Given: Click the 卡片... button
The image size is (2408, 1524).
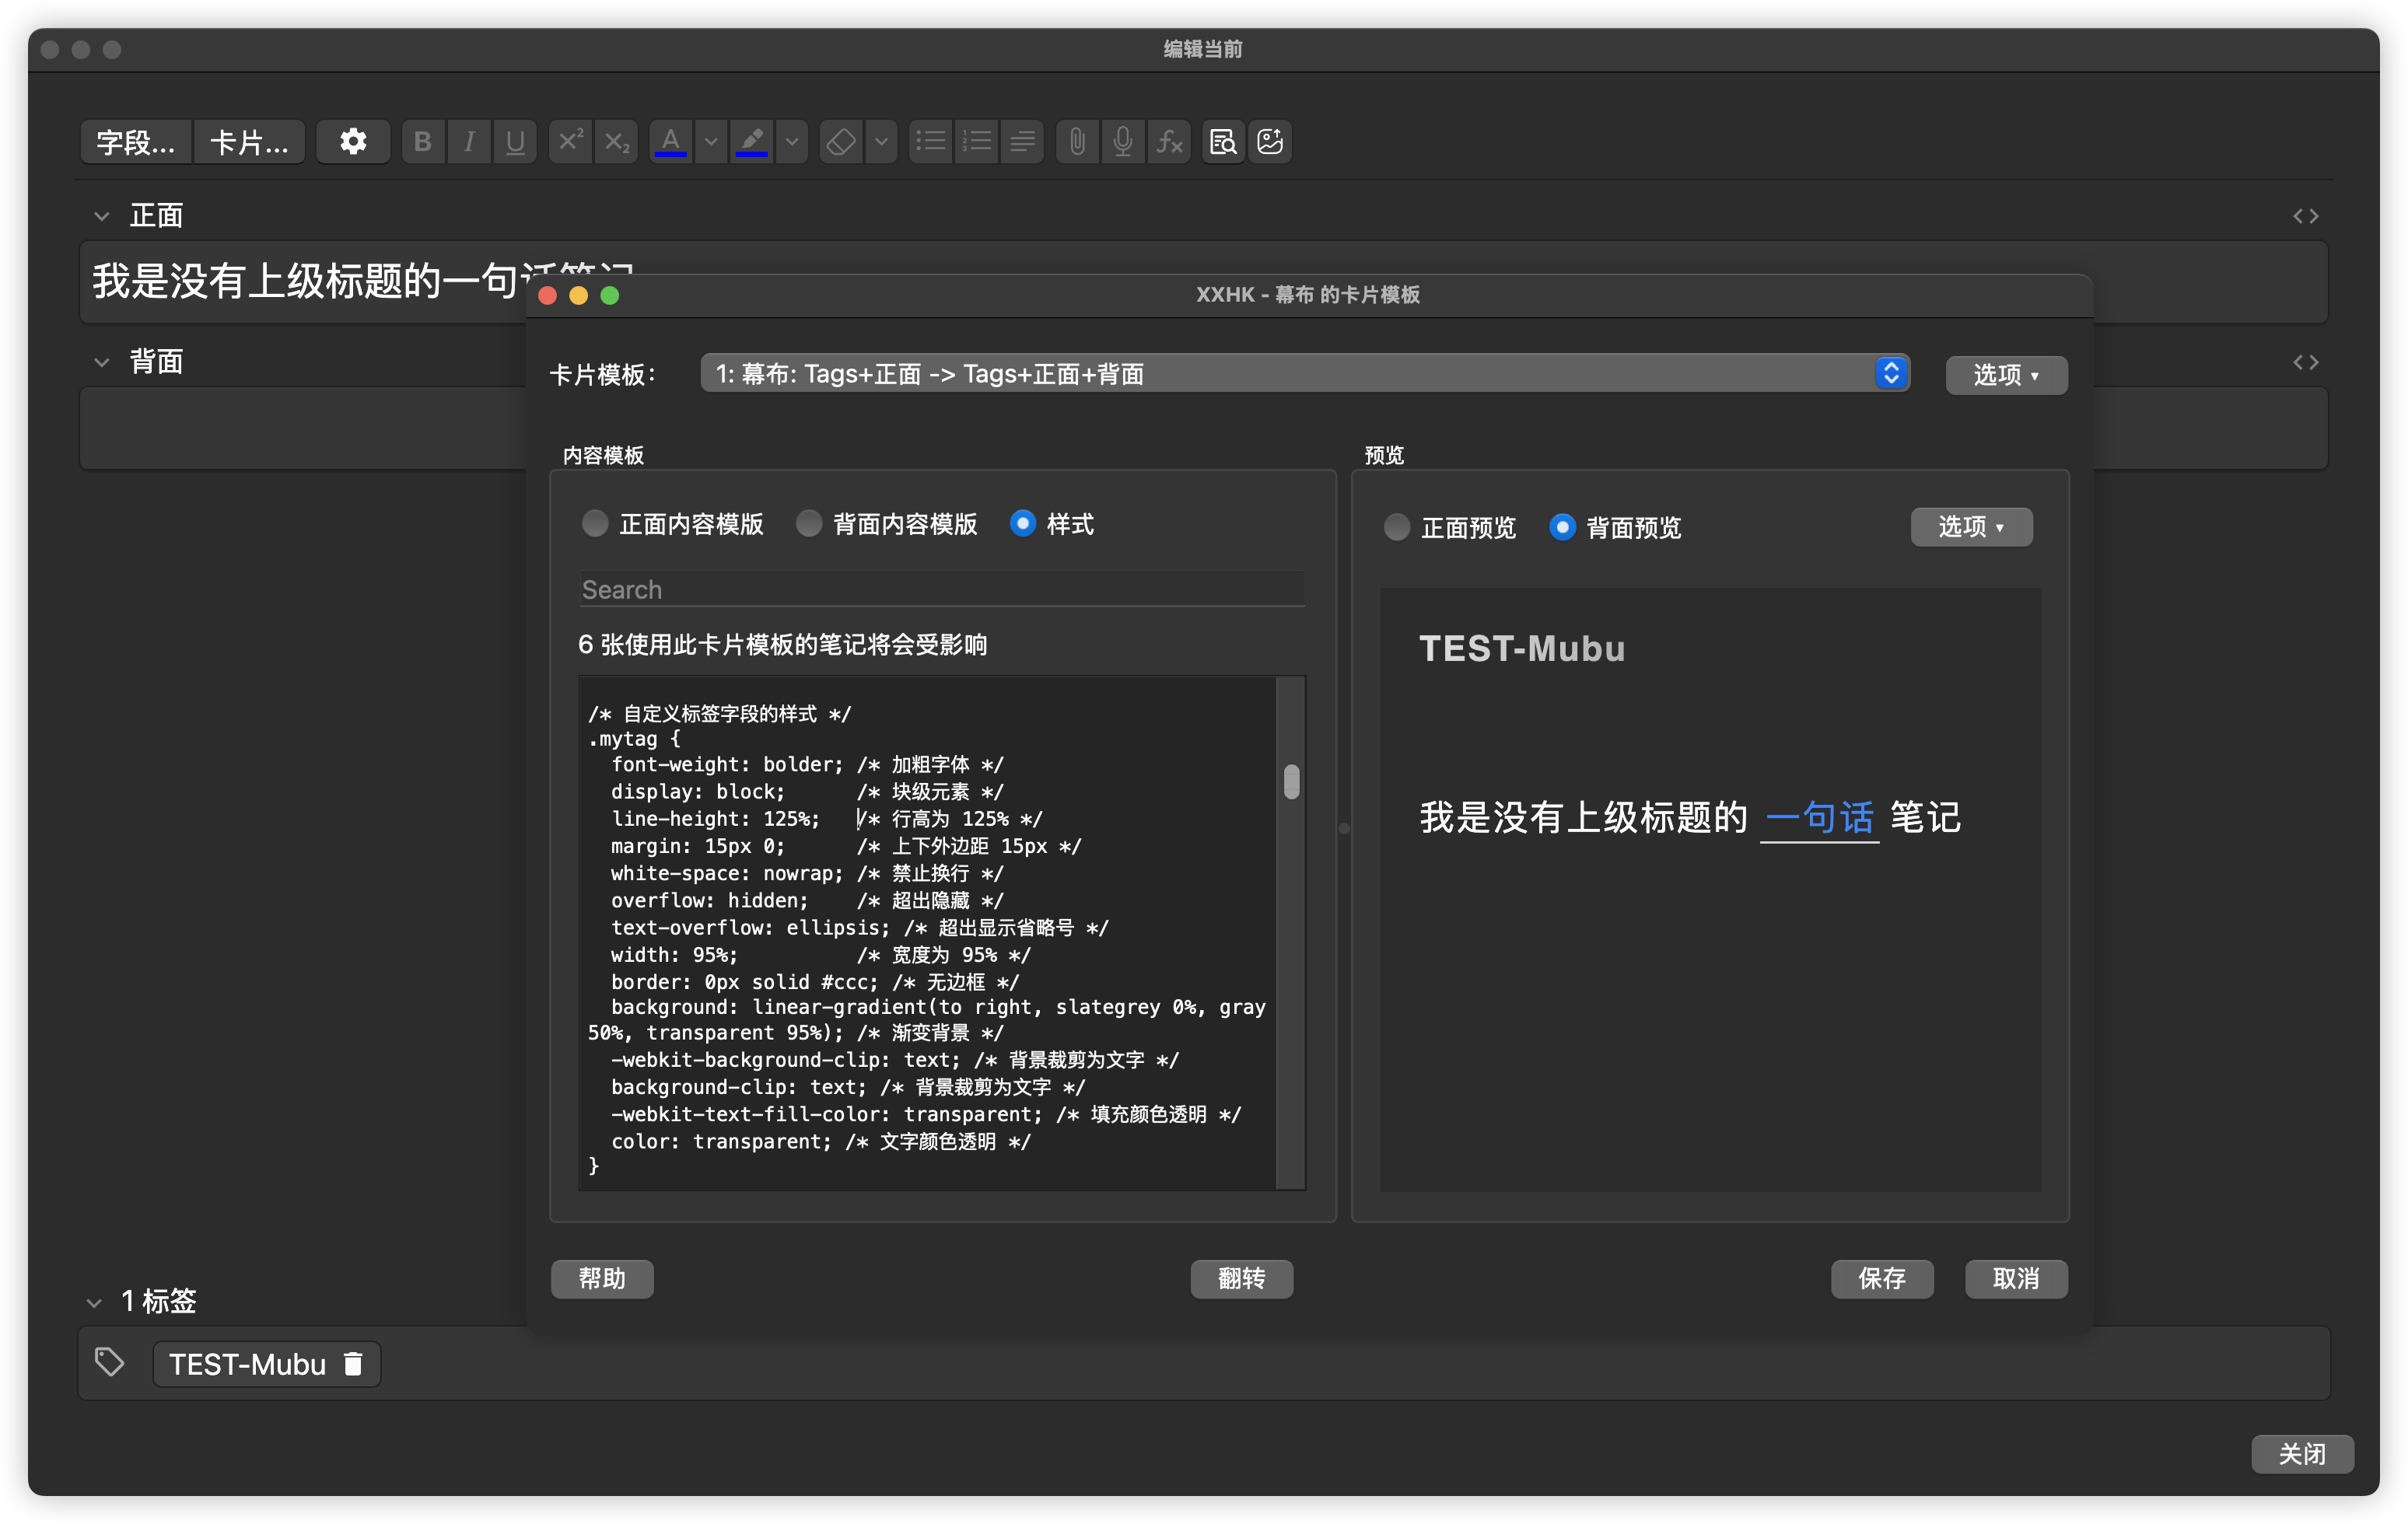Looking at the screenshot, I should (249, 142).
